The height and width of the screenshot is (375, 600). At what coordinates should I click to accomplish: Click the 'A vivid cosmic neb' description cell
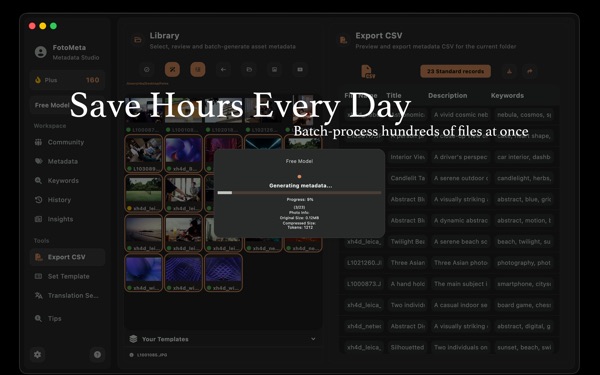point(461,115)
